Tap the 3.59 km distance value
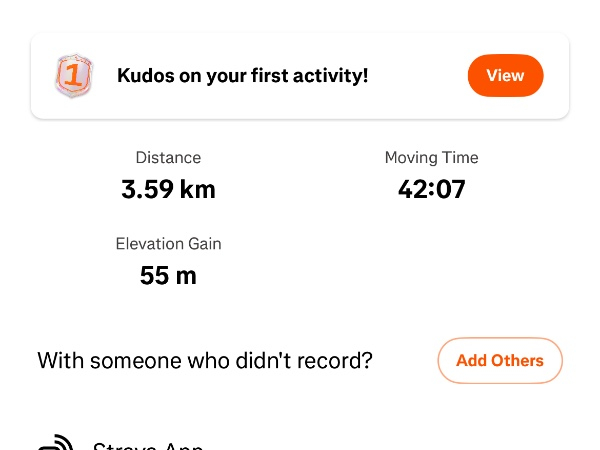This screenshot has height=450, width=600. 168,189
